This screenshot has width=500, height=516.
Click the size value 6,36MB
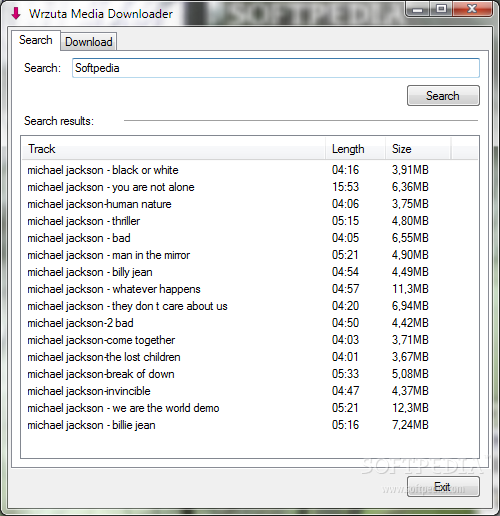coord(410,187)
